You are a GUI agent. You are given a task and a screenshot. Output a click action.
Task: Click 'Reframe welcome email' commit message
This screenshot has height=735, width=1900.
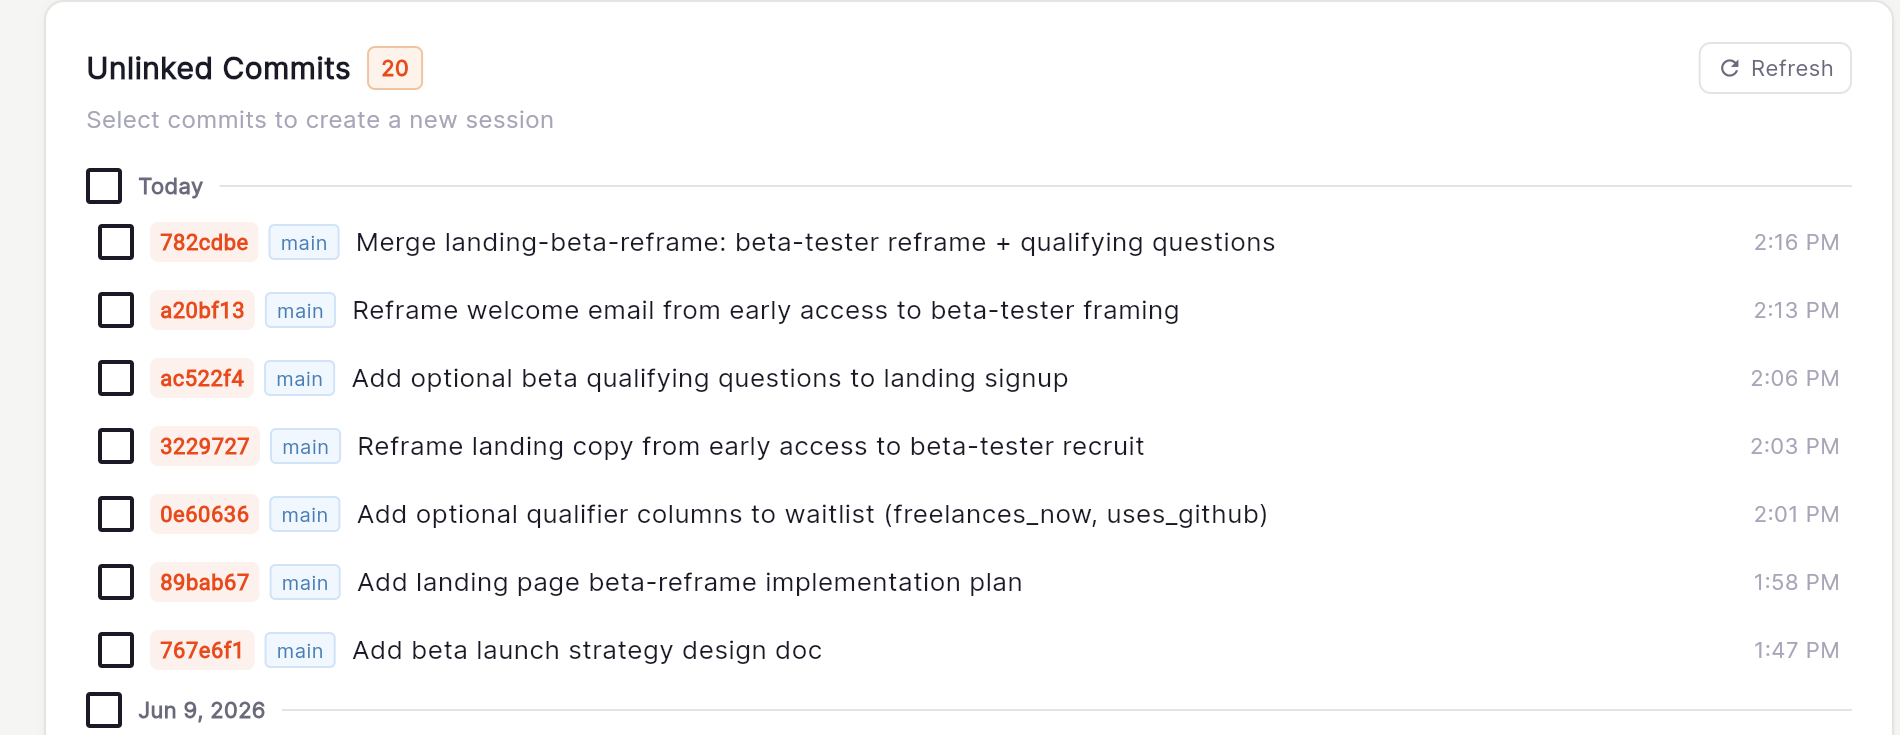tap(766, 310)
